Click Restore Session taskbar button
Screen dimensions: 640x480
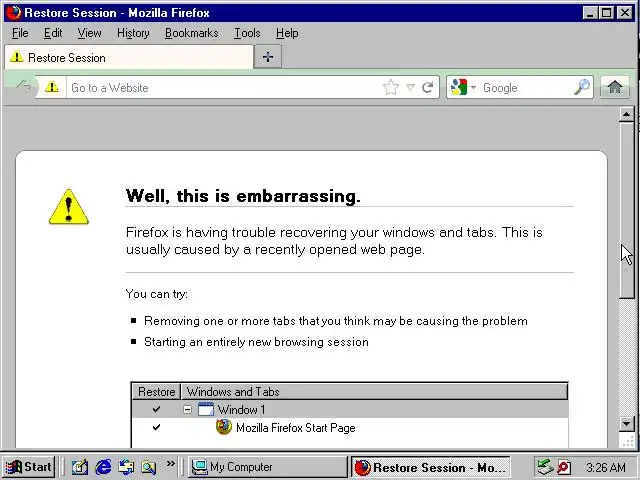(431, 467)
